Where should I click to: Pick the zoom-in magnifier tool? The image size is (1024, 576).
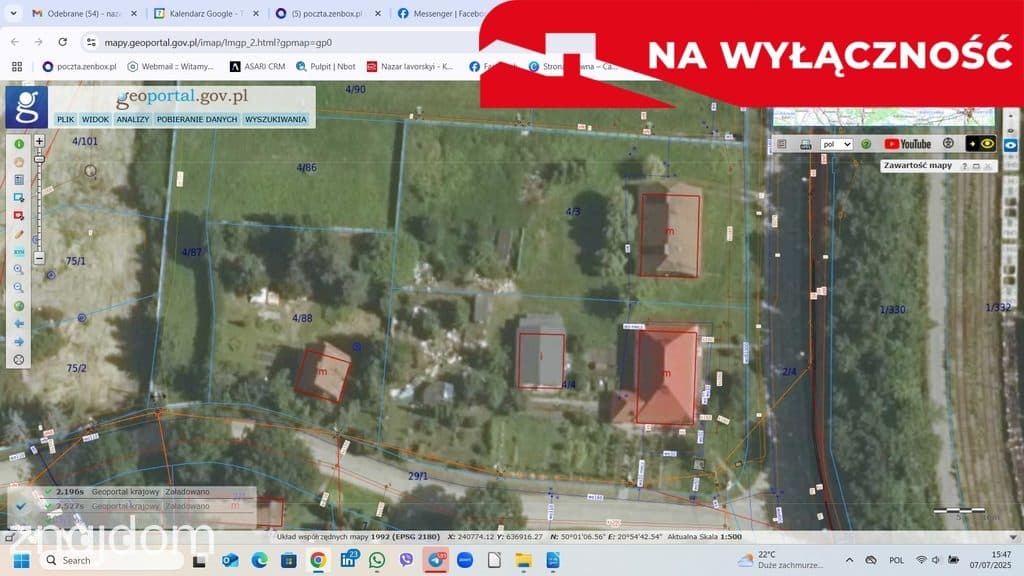tap(19, 269)
